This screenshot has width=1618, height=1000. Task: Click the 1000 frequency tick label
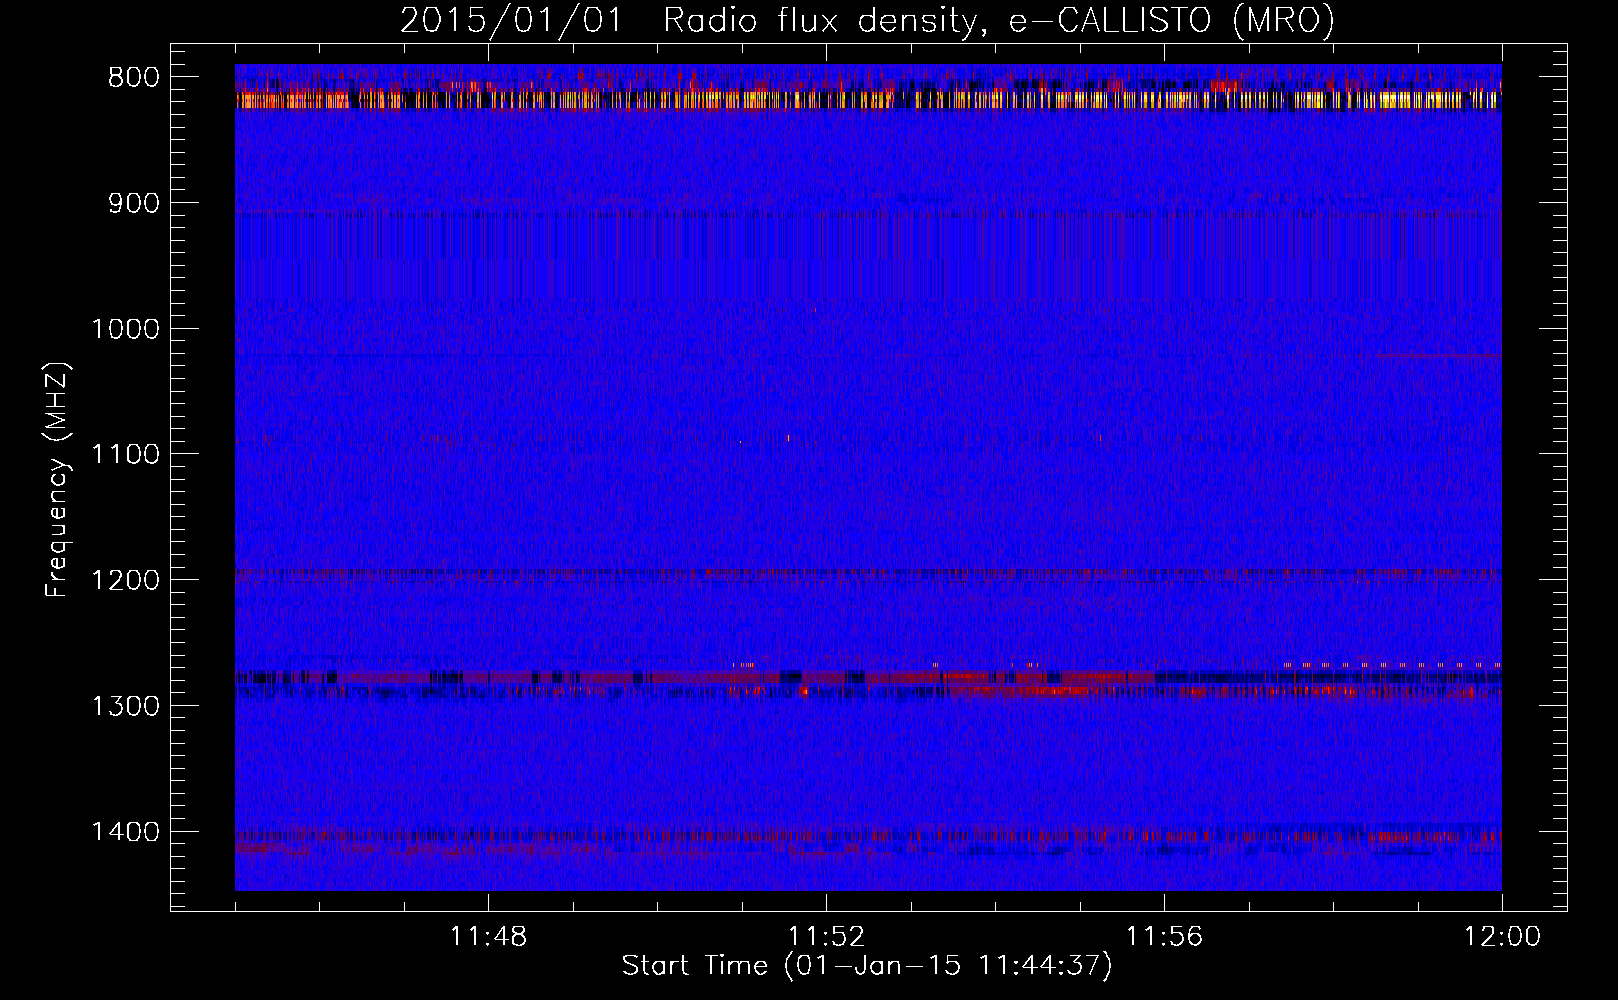(x=126, y=329)
